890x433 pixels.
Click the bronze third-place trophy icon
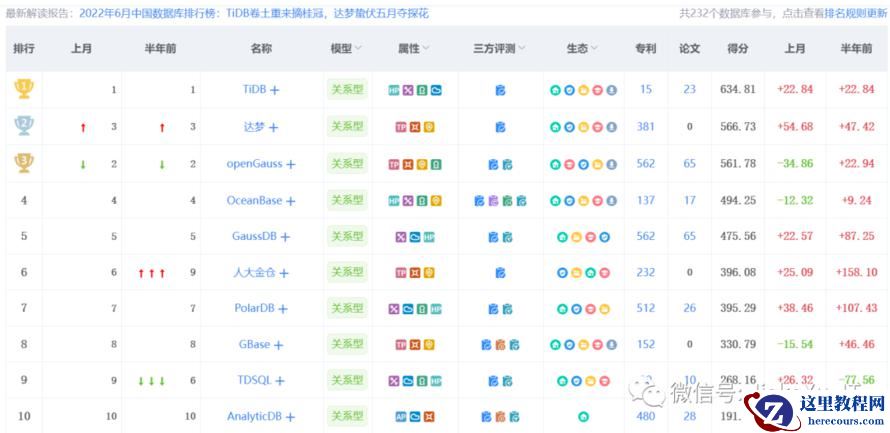tap(23, 163)
